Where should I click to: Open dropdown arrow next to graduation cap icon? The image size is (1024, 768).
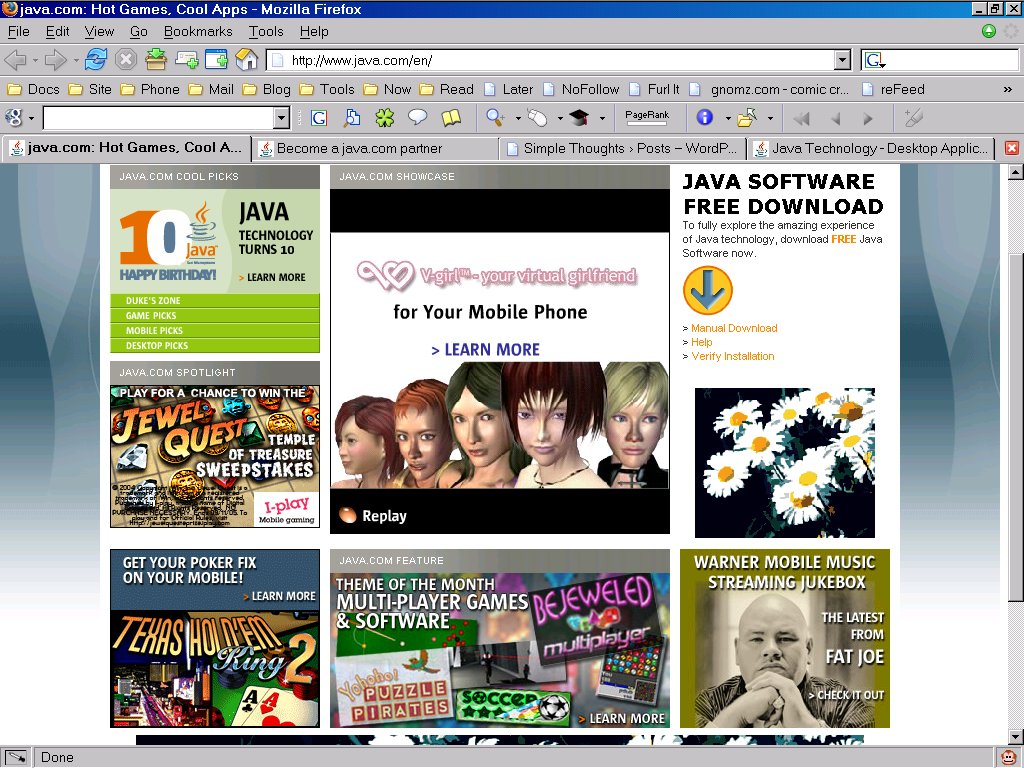point(601,119)
